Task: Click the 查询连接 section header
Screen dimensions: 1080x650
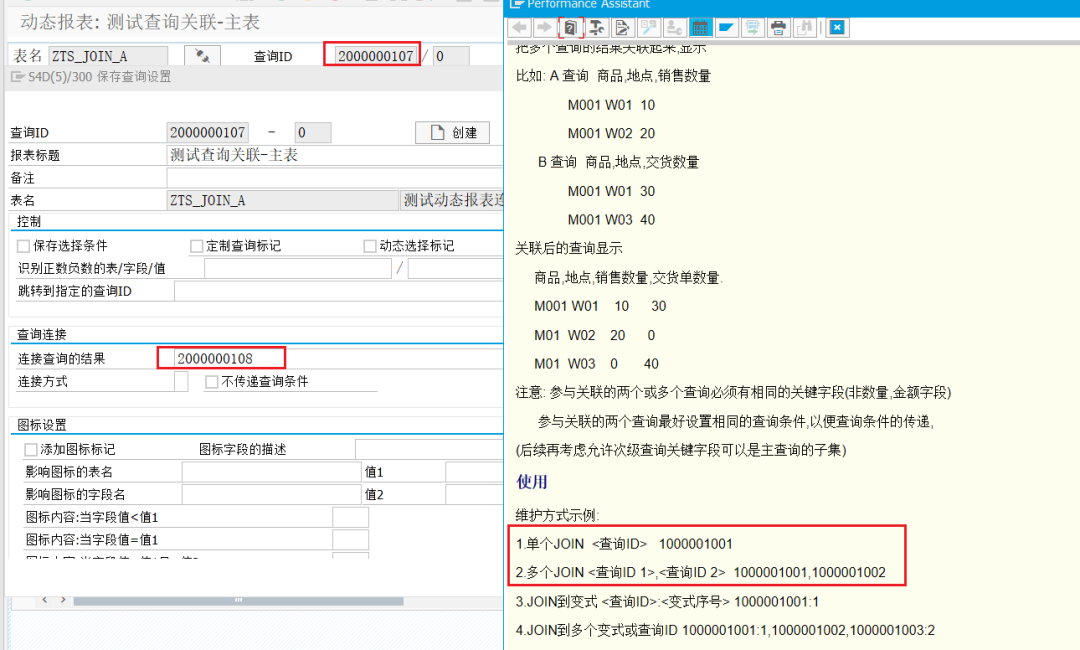Action: [x=42, y=335]
